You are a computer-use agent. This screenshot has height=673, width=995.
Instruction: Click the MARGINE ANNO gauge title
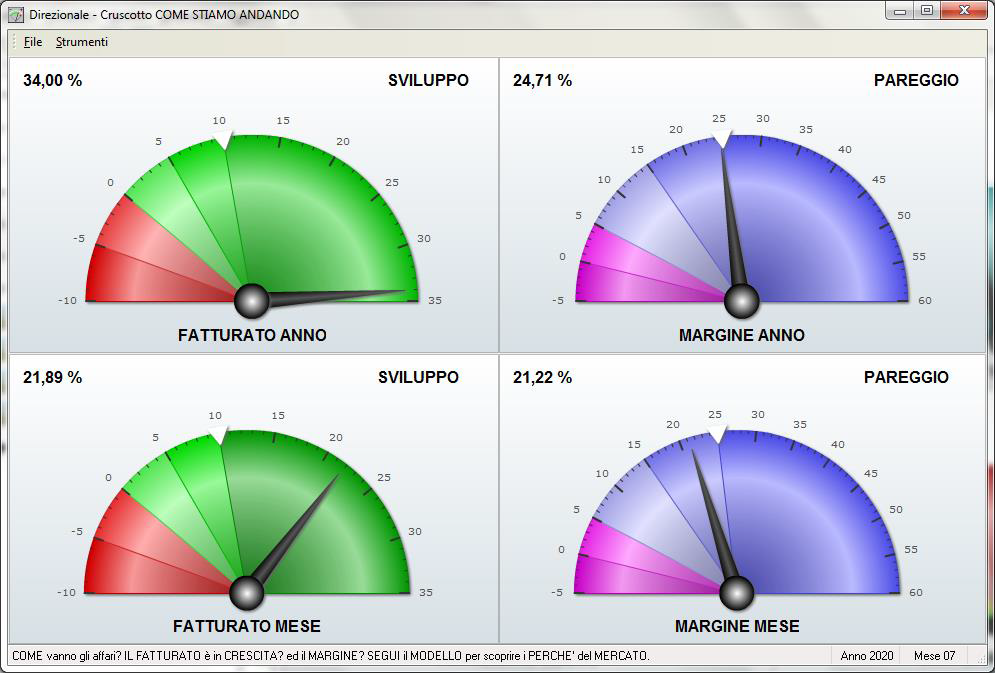tap(742, 335)
